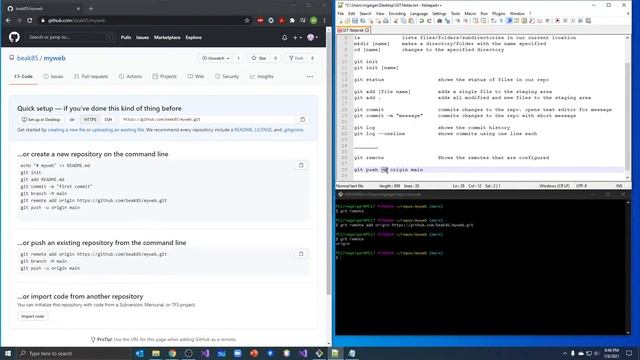Viewport: 640px width, 360px height.
Task: Open the three-dot more menu in repo tabs
Action: coord(310,76)
